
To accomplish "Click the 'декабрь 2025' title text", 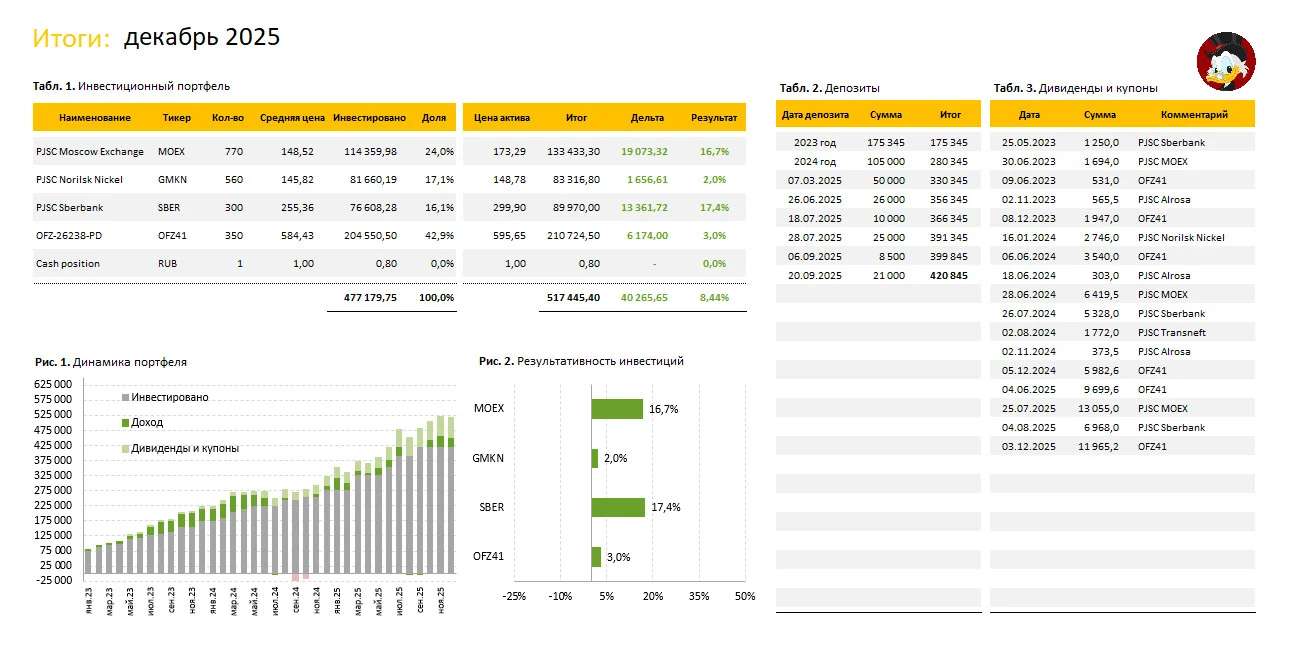I will pos(202,38).
